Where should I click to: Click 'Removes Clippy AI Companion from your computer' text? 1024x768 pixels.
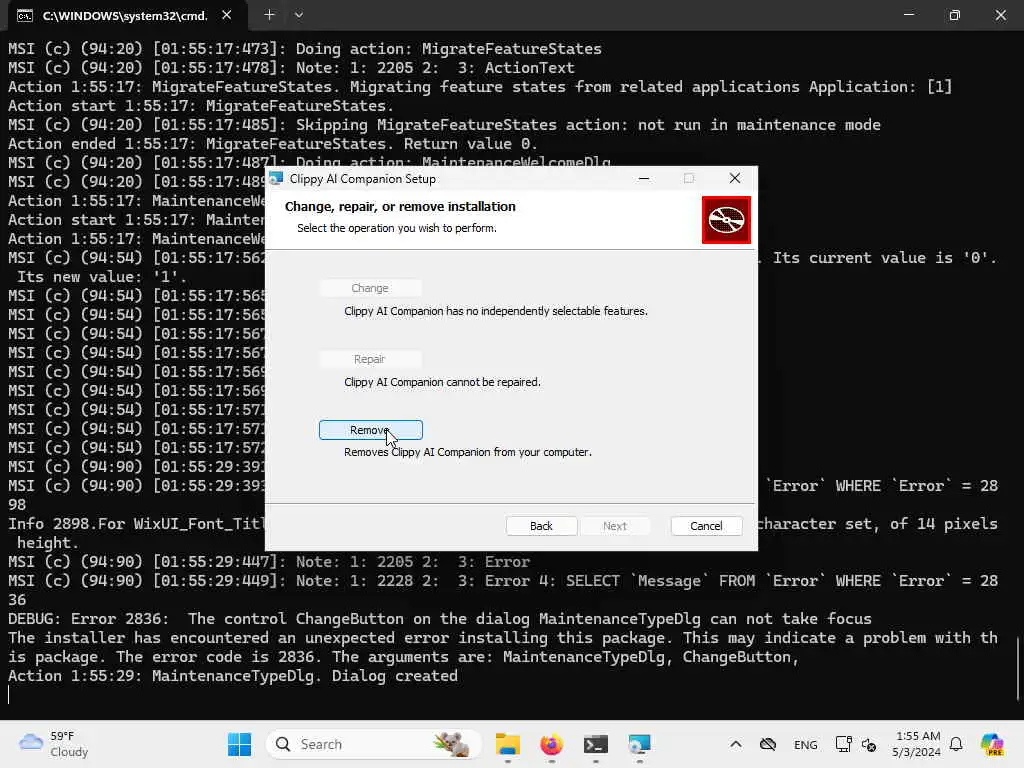click(468, 452)
